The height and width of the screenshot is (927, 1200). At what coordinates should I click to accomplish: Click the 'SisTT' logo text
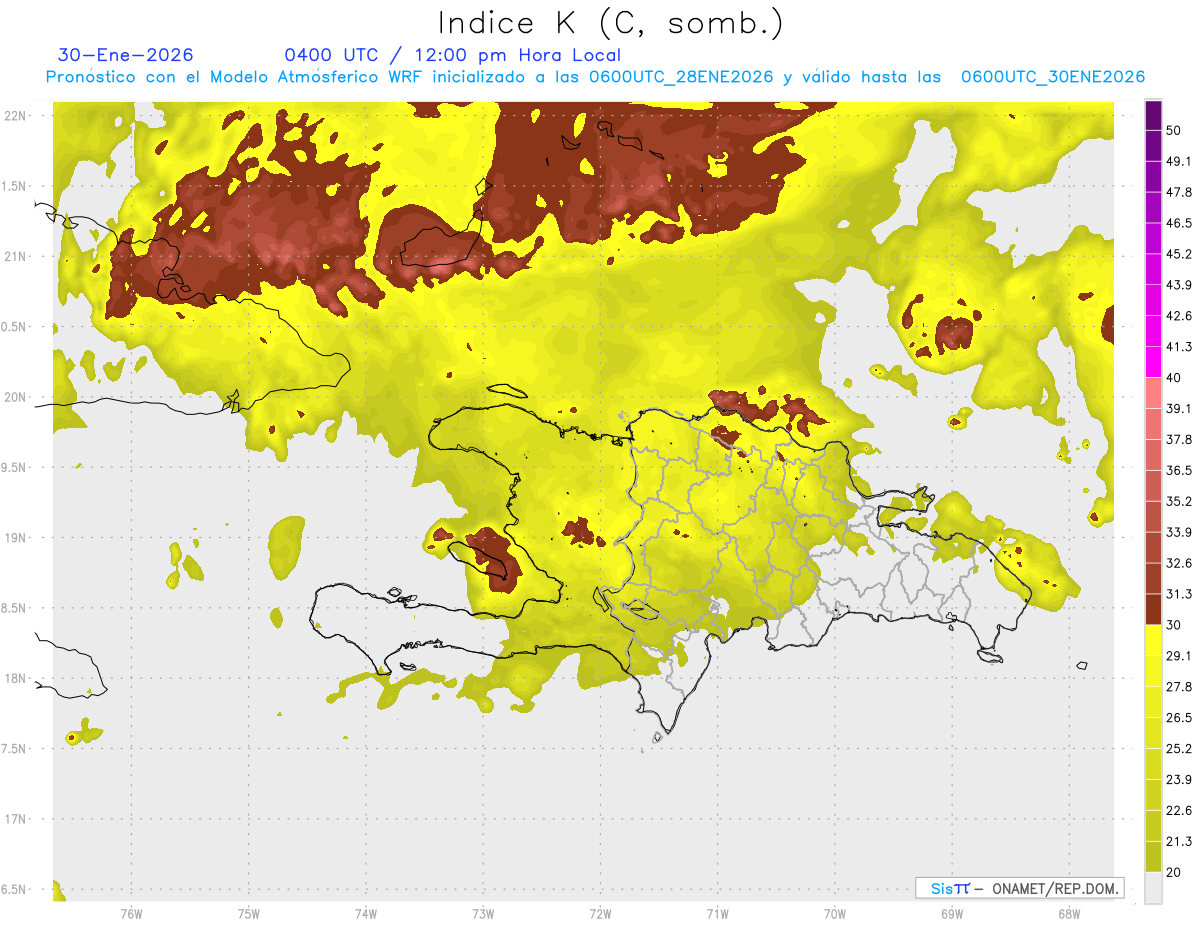[x=949, y=888]
